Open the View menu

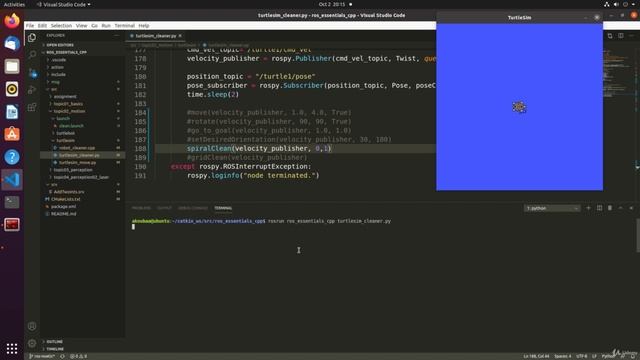tap(81, 25)
